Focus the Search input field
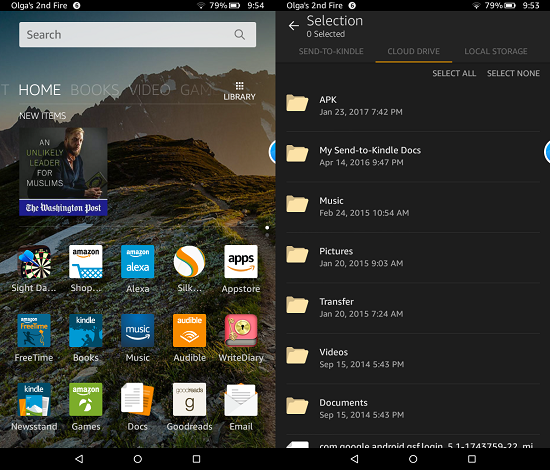550x470 pixels. tap(138, 34)
